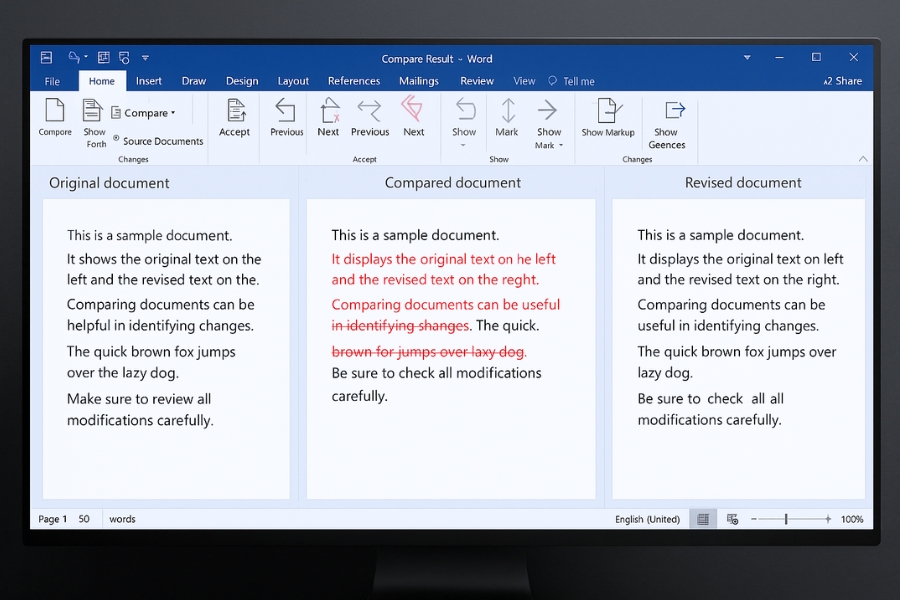Switch to the Review tab
Image resolution: width=900 pixels, height=600 pixels.
coord(477,80)
